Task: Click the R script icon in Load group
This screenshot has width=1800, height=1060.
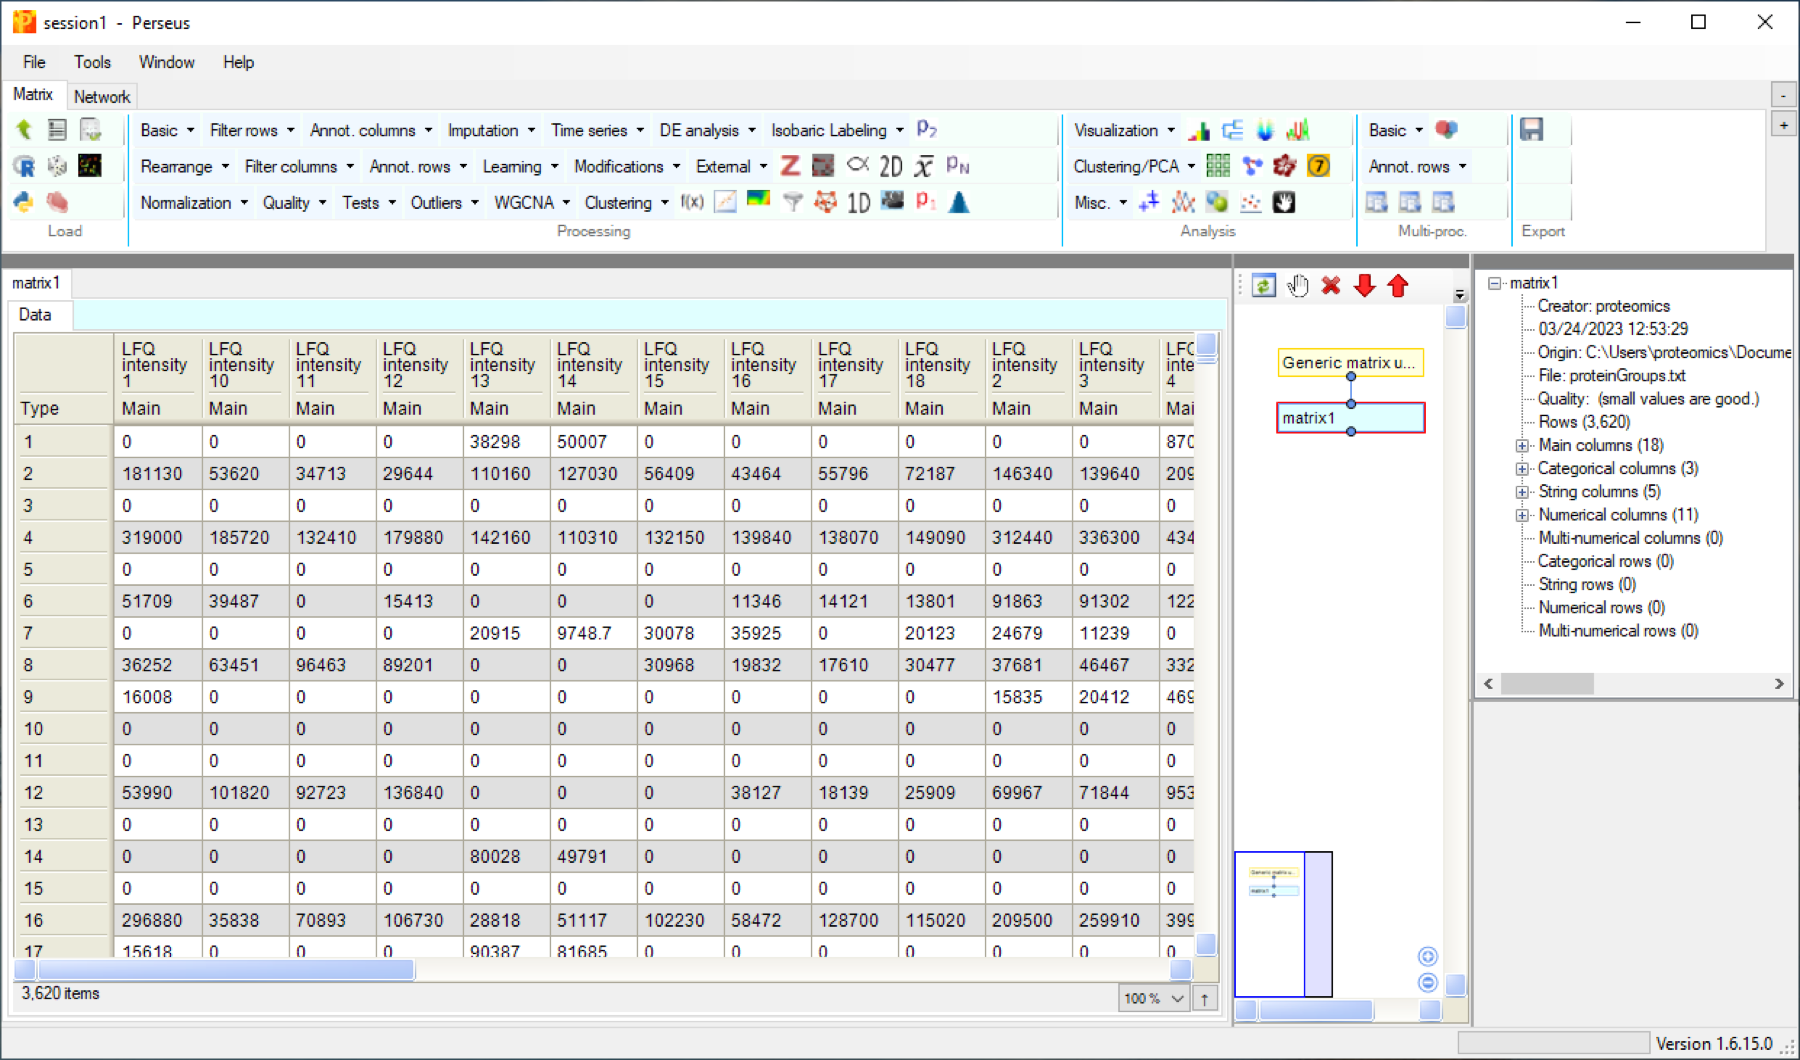Action: click(x=24, y=166)
